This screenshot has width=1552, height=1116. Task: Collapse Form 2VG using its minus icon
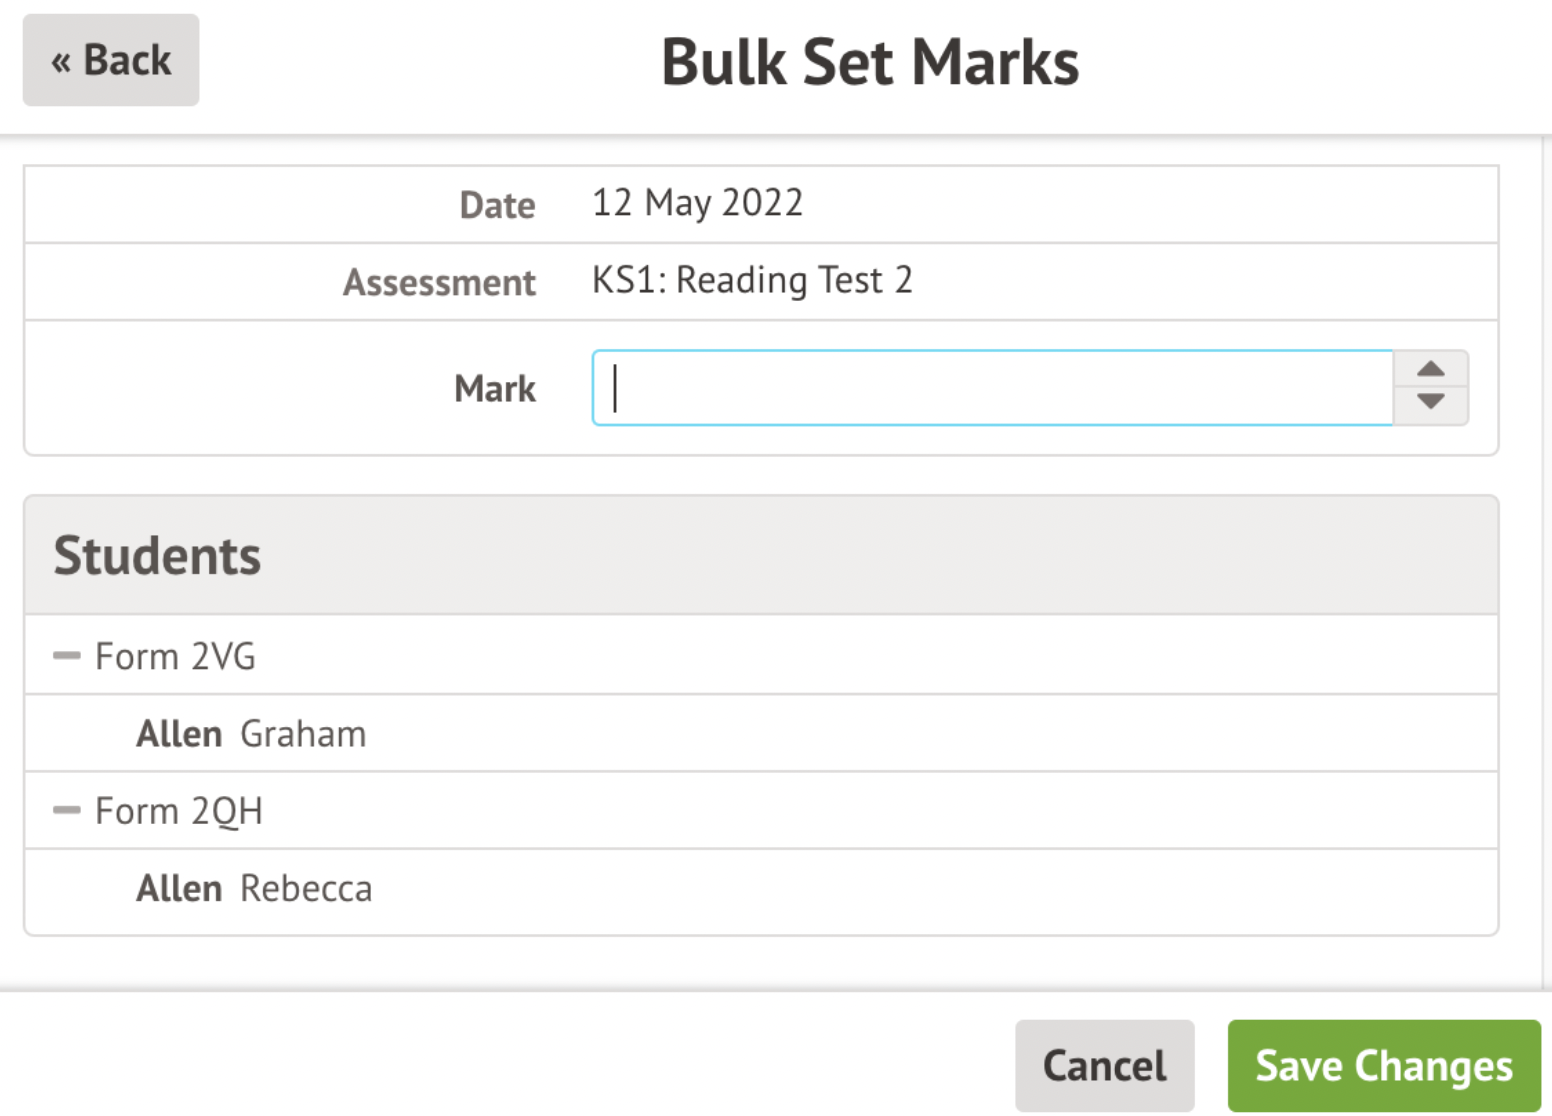[67, 656]
